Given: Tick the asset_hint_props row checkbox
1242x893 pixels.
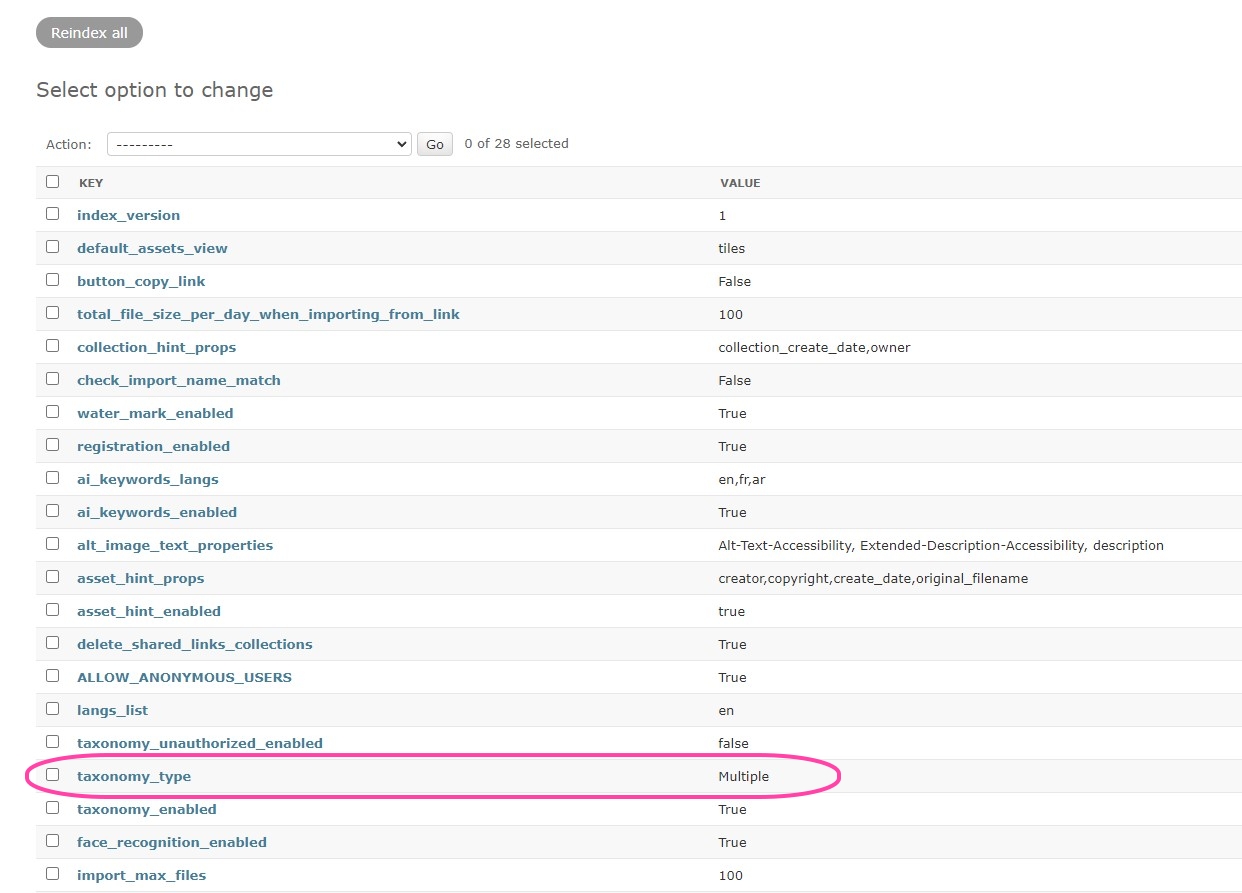Looking at the screenshot, I should click(x=52, y=577).
